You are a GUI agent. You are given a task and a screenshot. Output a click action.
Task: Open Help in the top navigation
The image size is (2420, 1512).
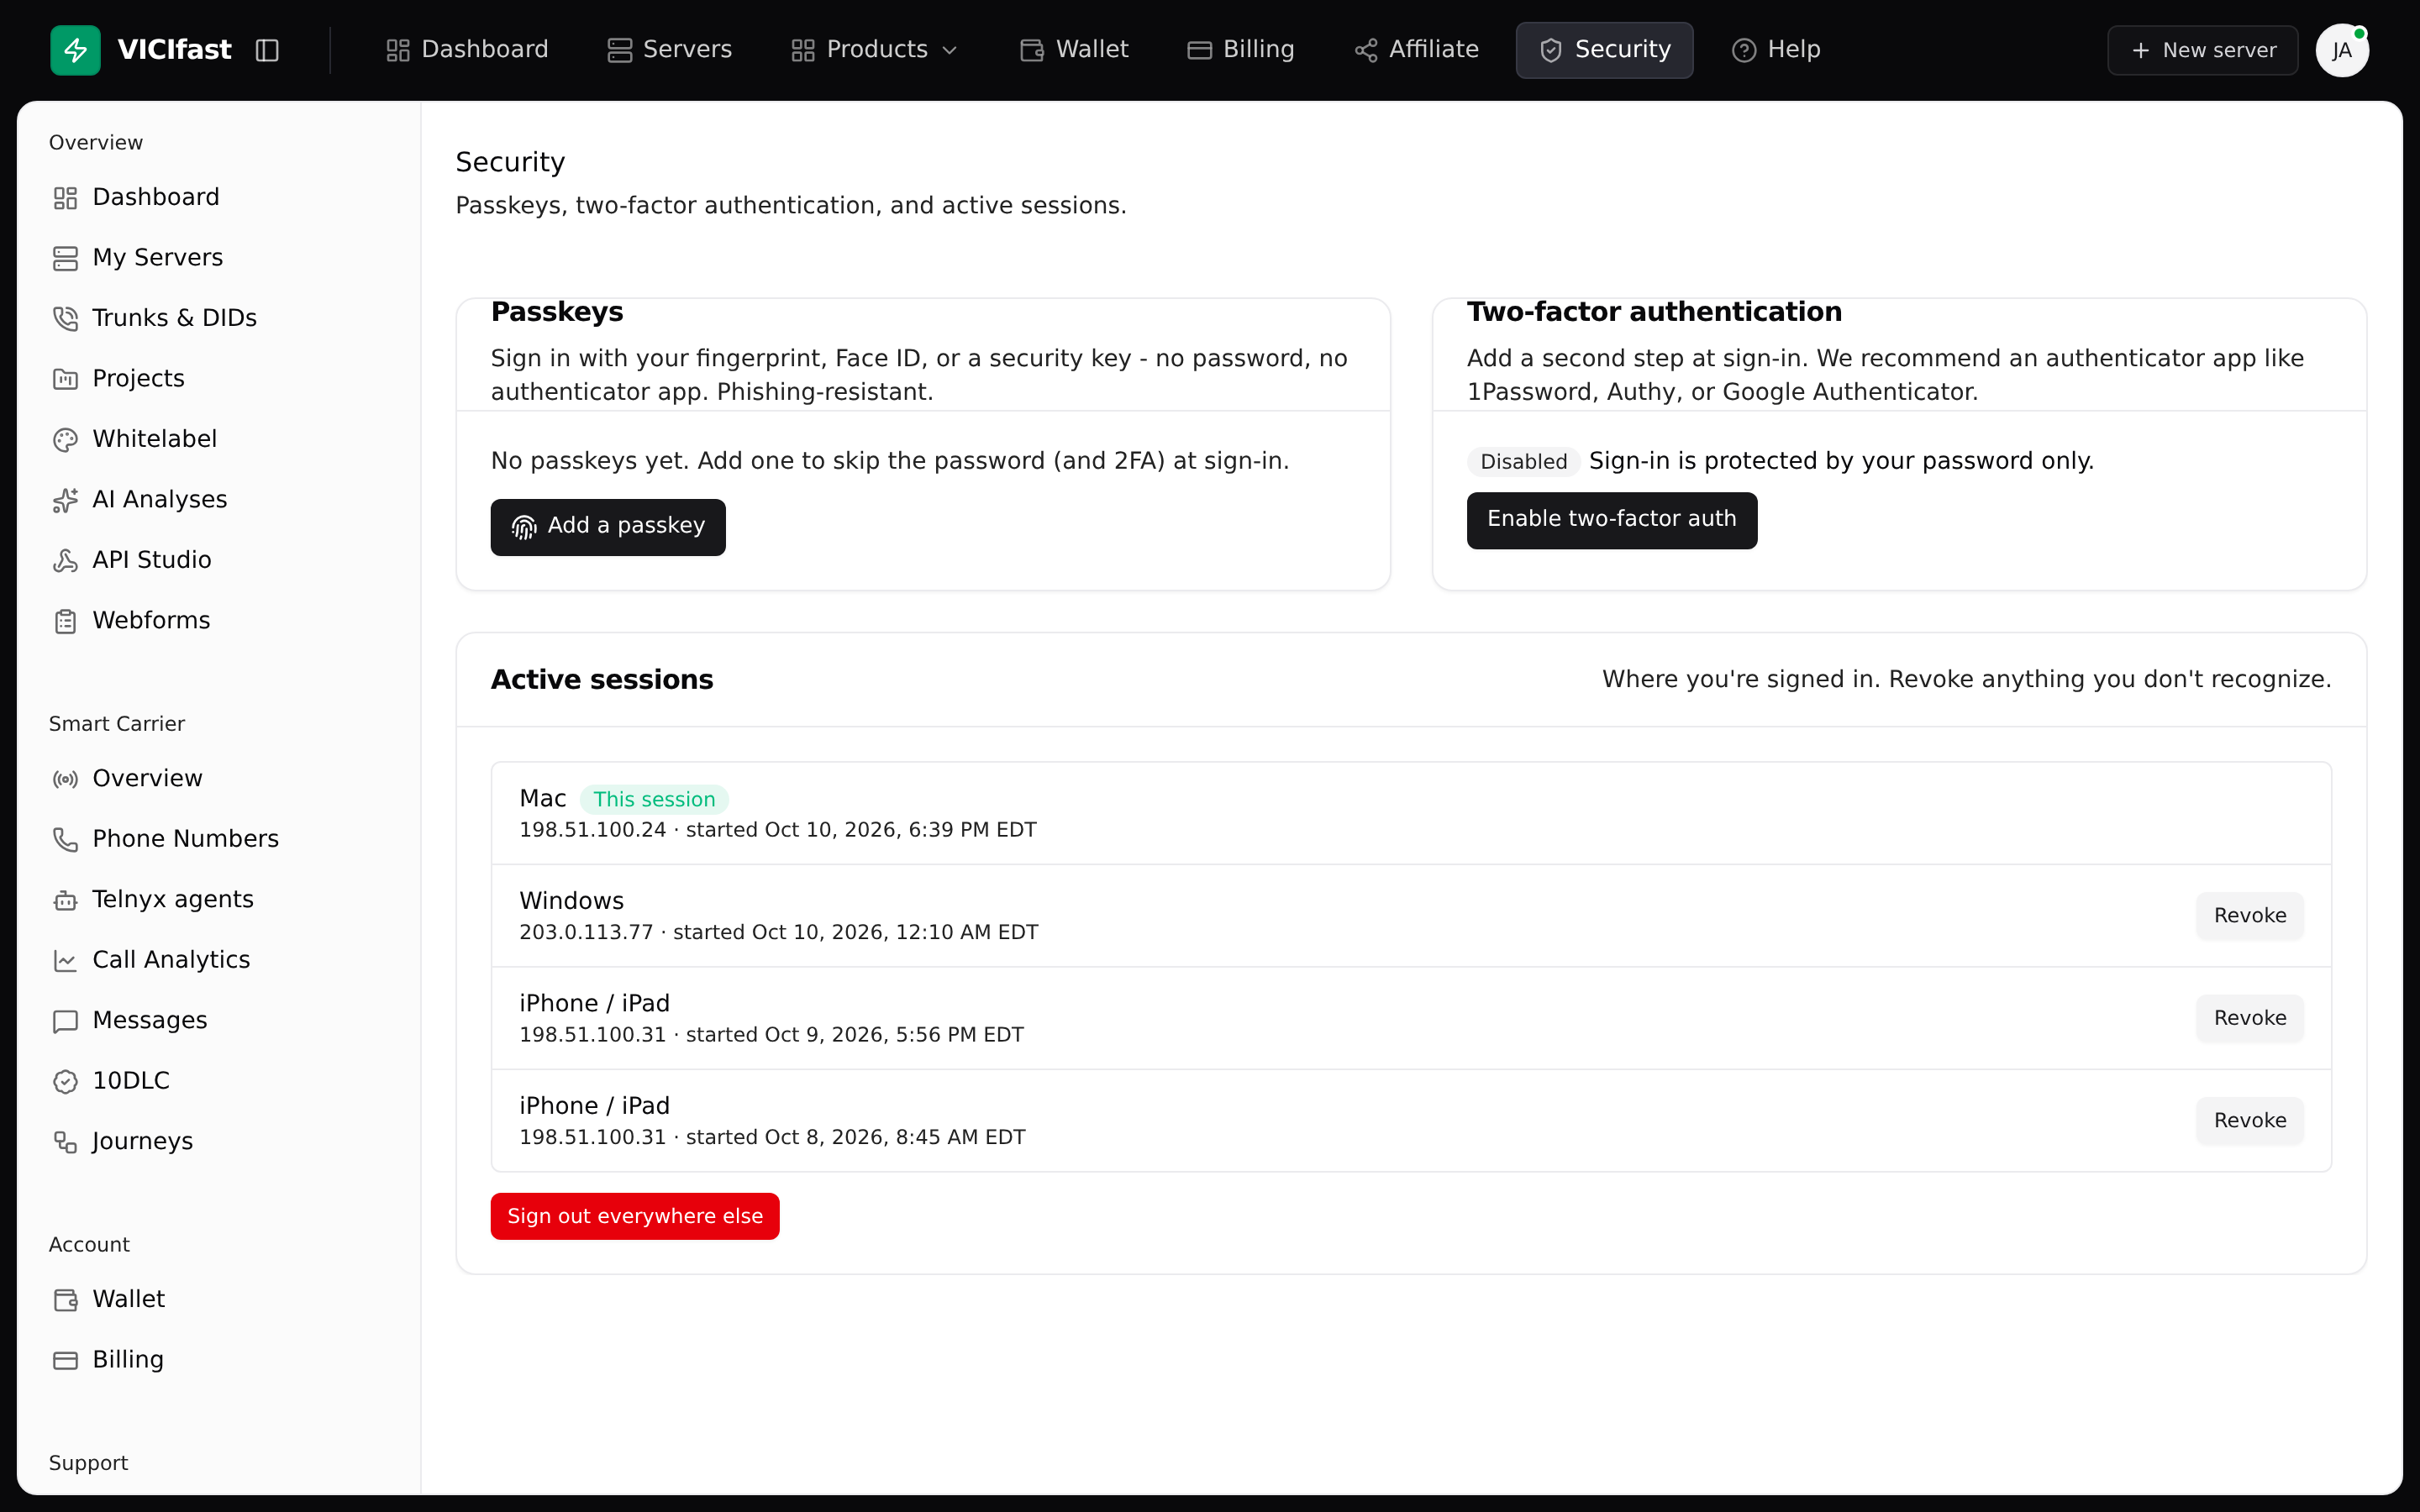click(1776, 50)
